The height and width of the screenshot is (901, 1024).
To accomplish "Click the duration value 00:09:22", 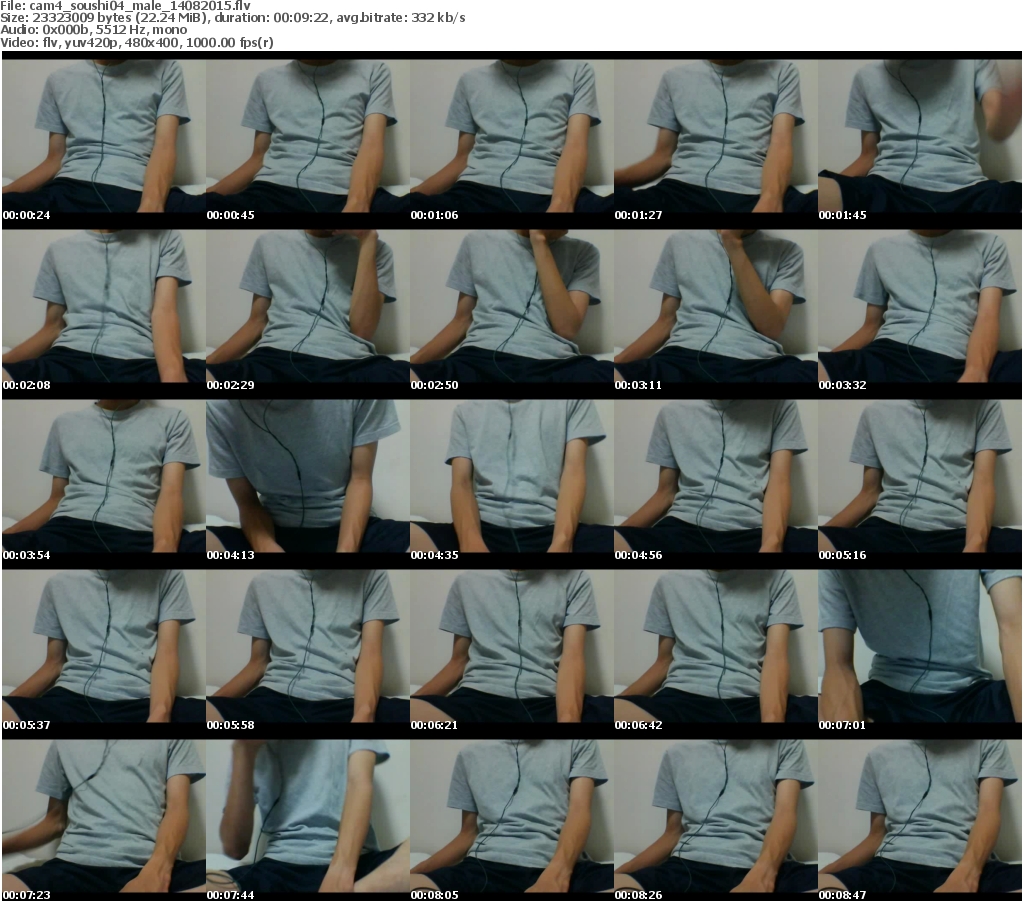I will click(301, 18).
